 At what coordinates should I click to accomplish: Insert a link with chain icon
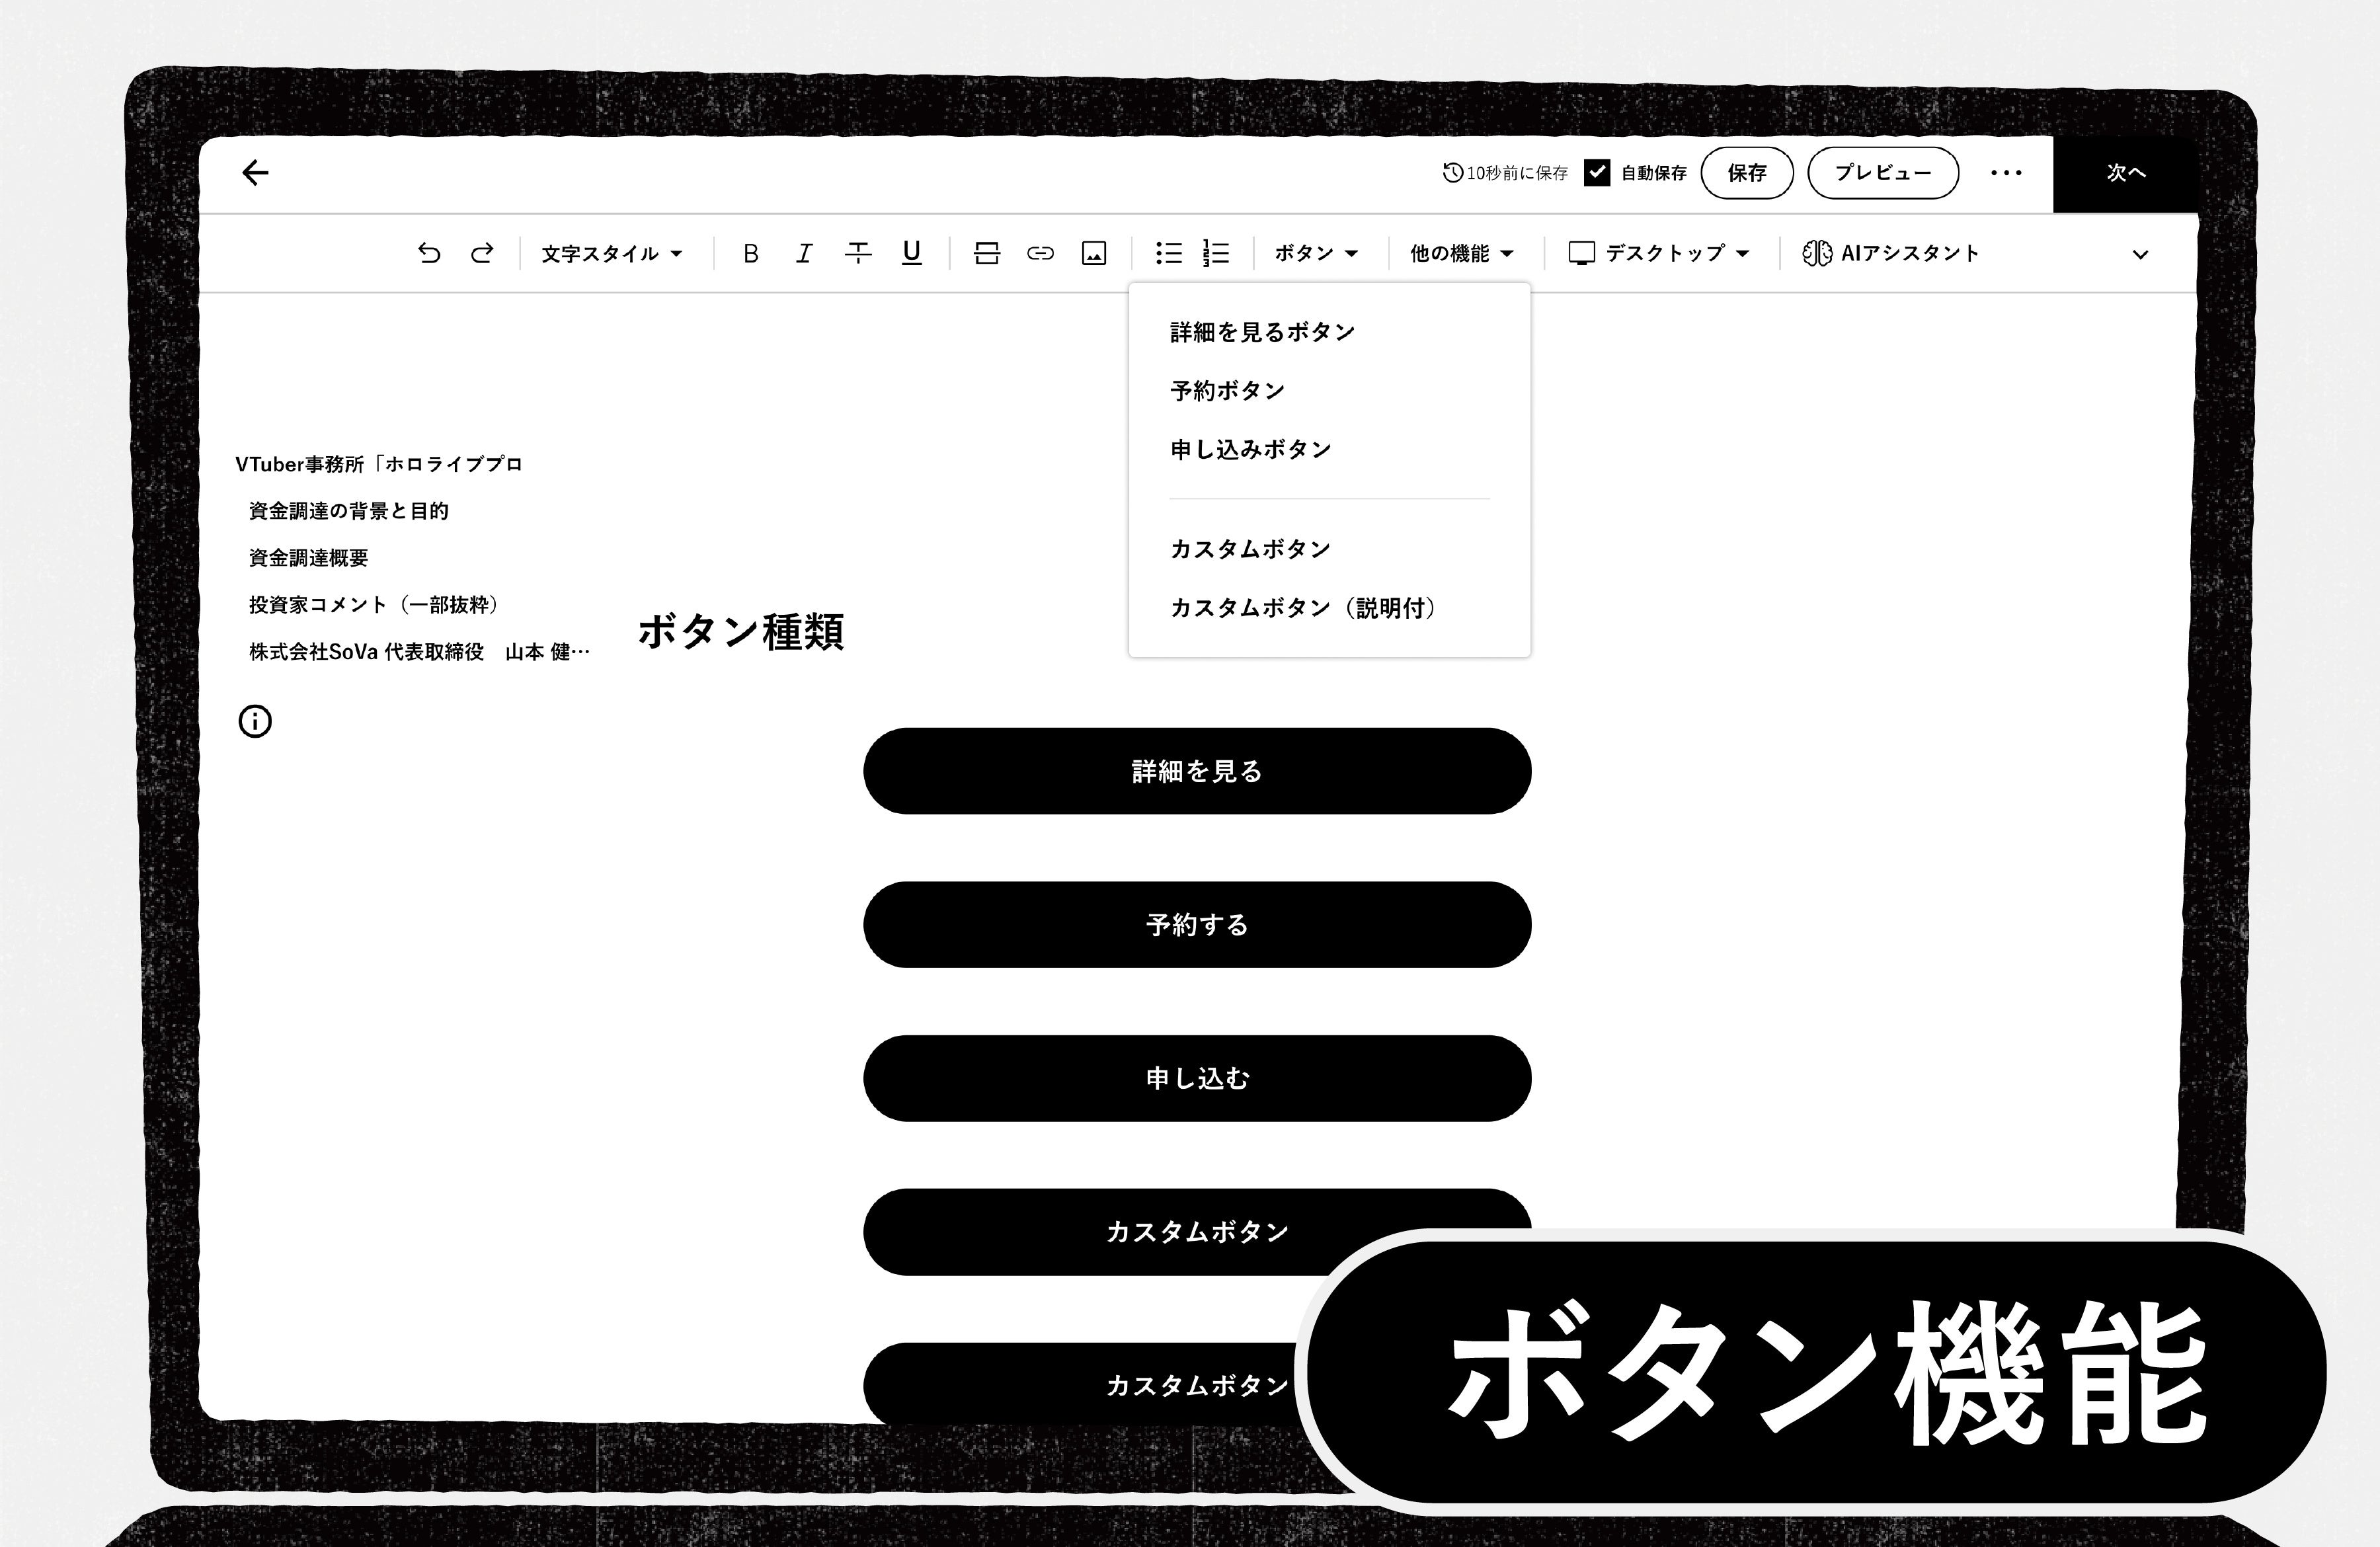point(1040,253)
